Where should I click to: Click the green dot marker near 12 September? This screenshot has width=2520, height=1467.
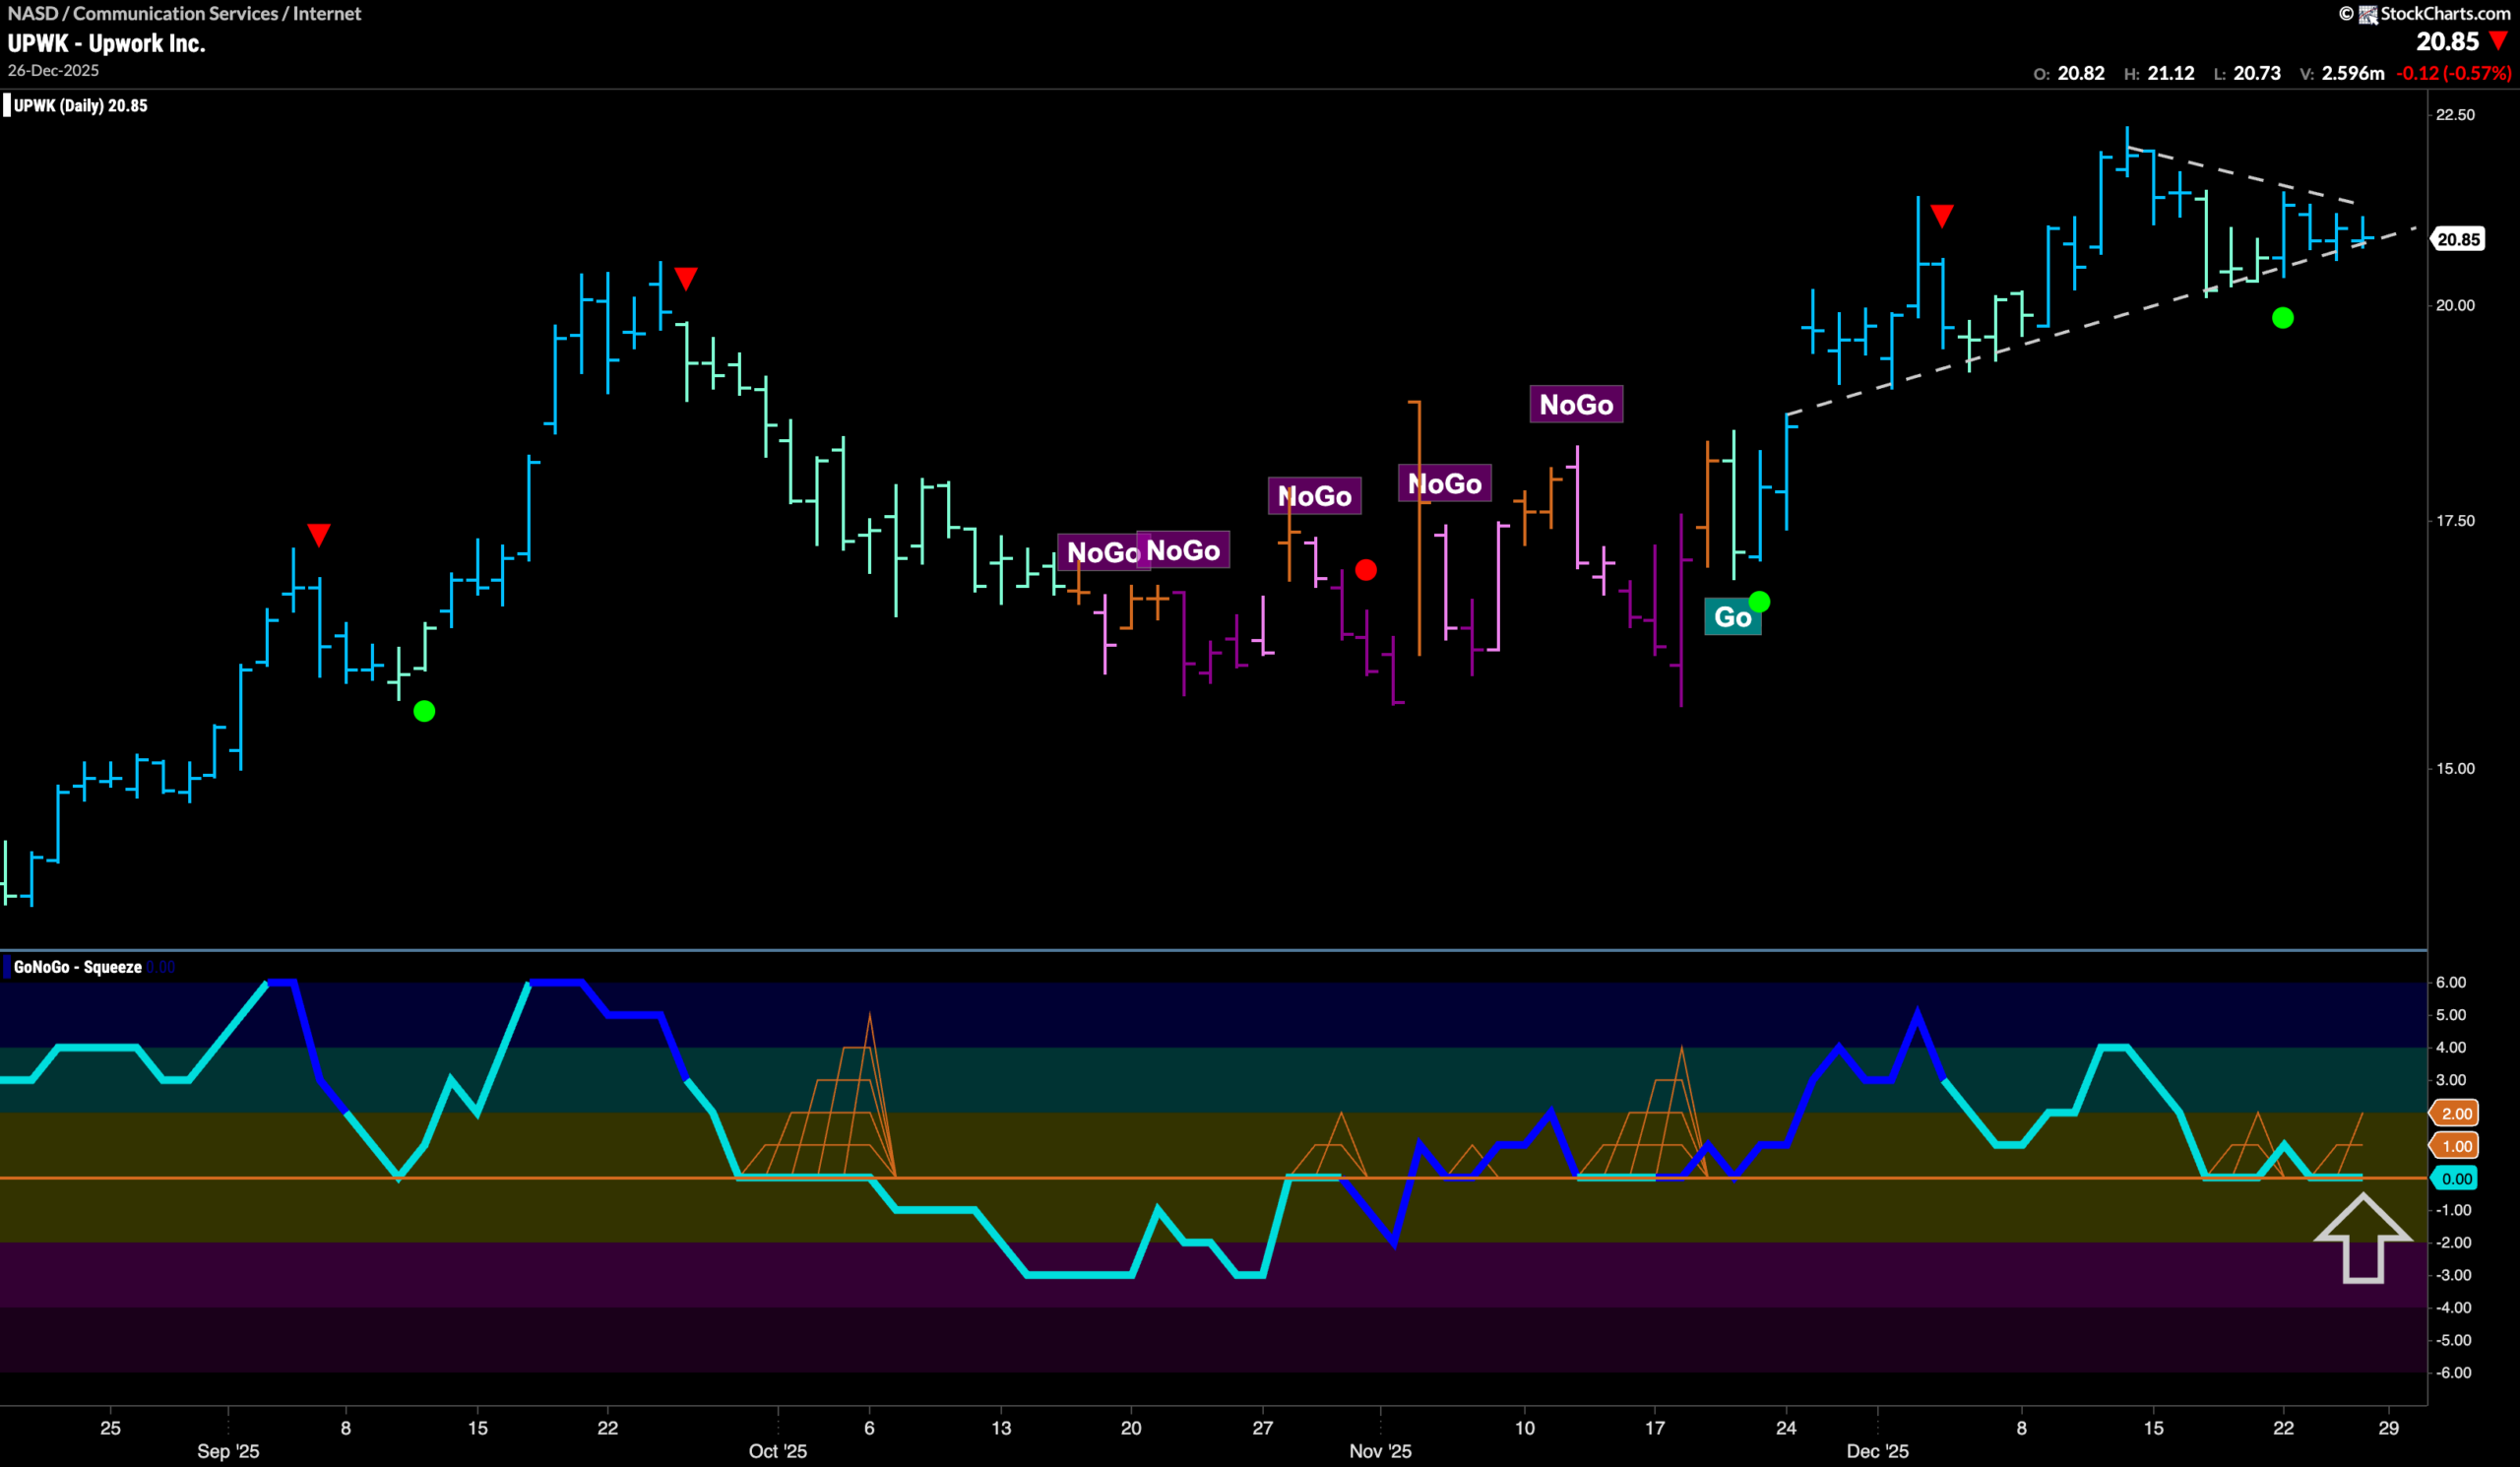(424, 711)
